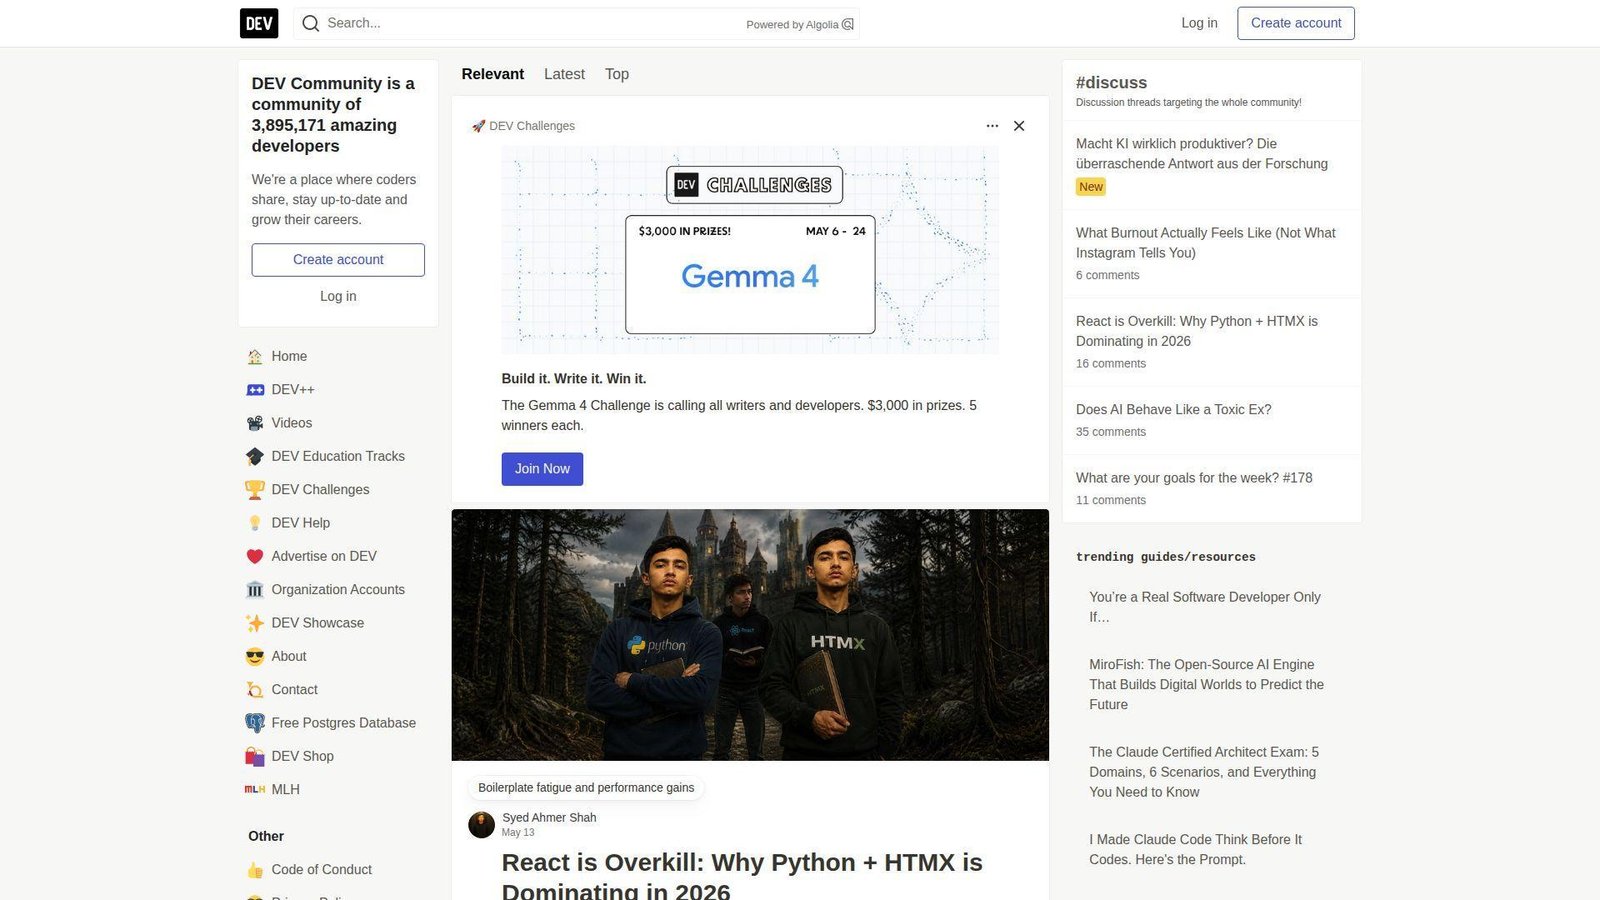Click 'Boilerplate fatigue and performance gains' label
The width and height of the screenshot is (1600, 900).
coord(586,788)
